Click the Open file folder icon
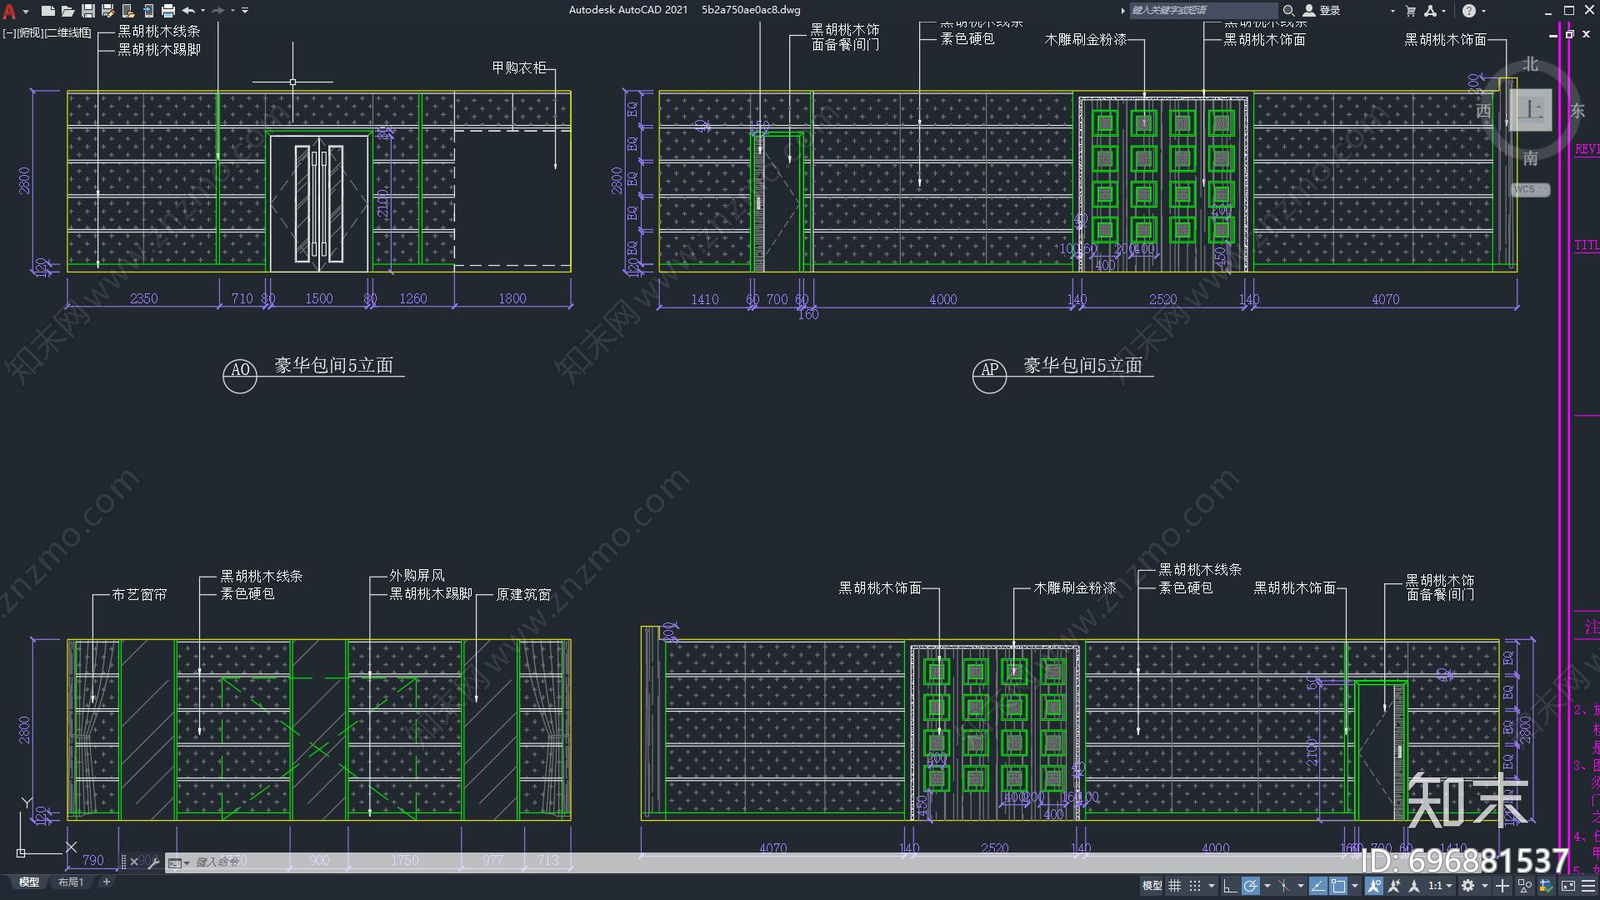 coord(67,11)
